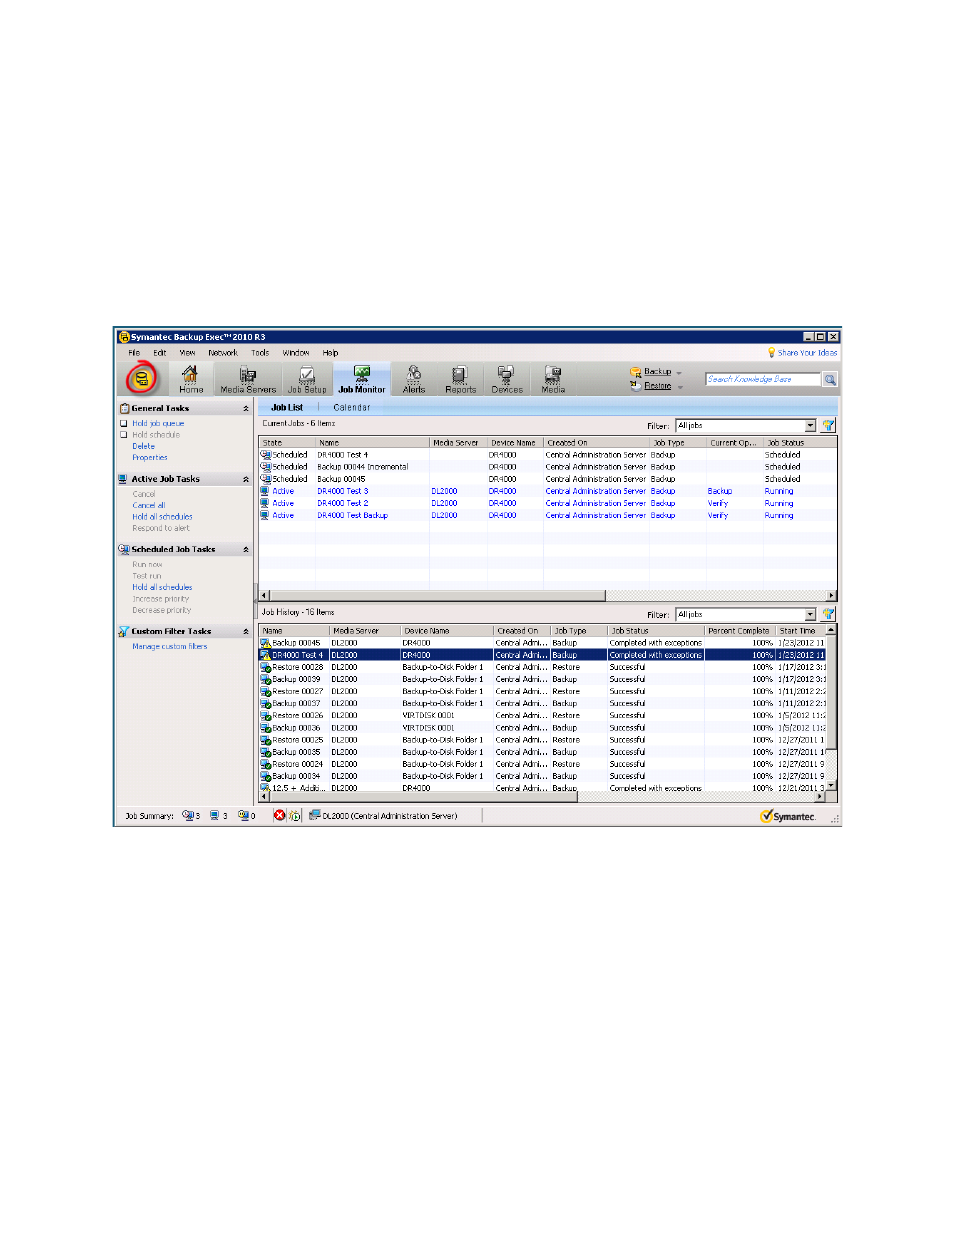
Task: Click the Restore toolbar icon
Action: click(635, 385)
